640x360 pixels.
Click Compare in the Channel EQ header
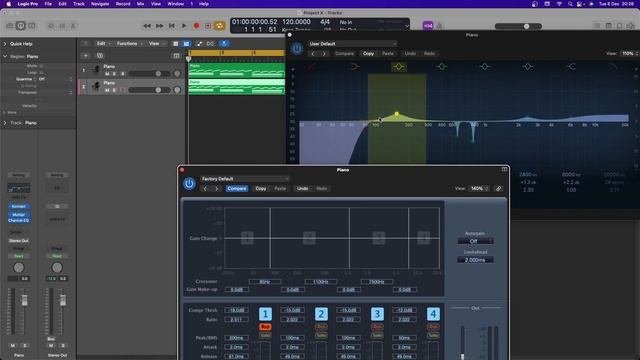(x=344, y=53)
